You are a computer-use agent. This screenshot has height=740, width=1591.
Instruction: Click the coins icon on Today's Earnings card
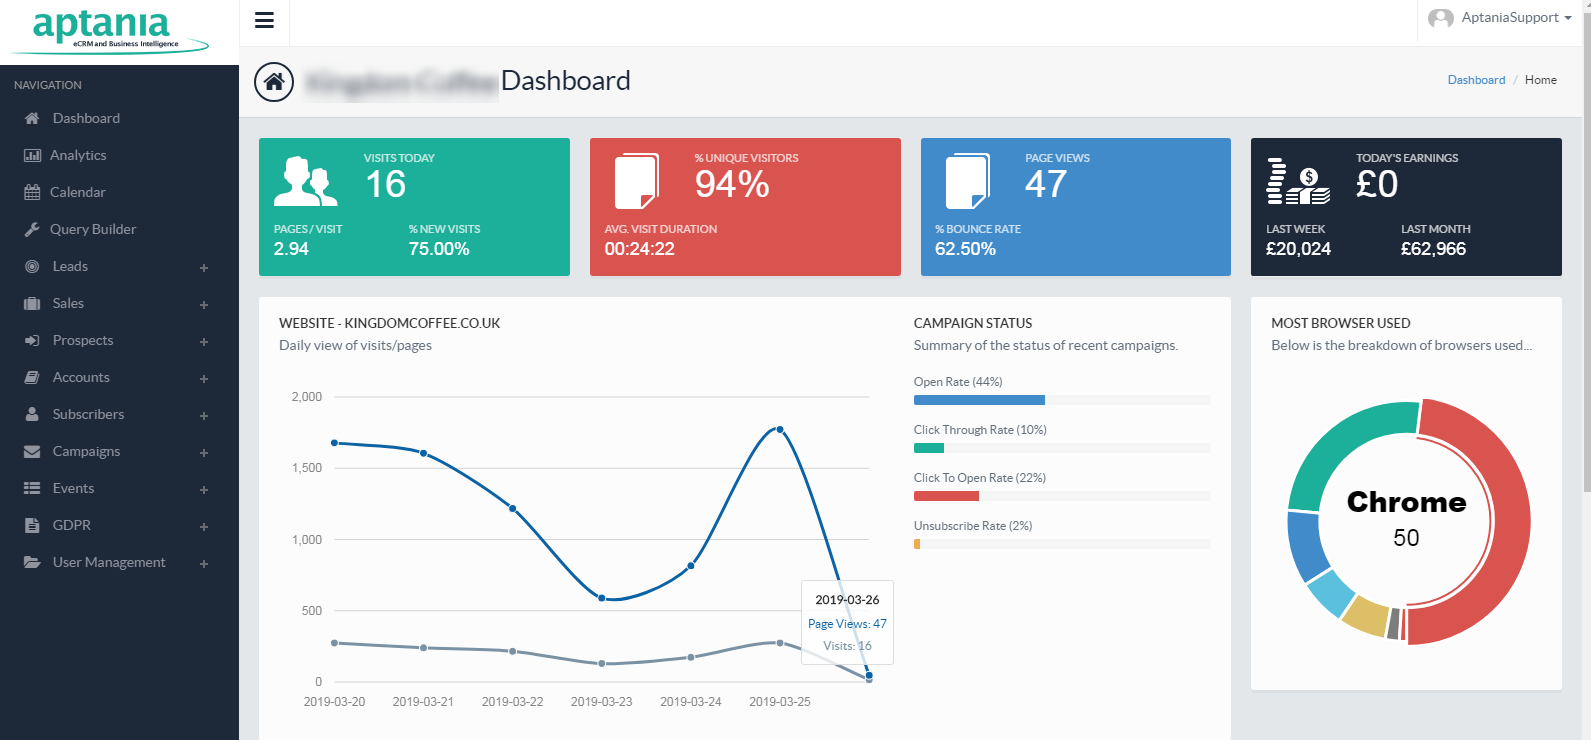[1298, 181]
